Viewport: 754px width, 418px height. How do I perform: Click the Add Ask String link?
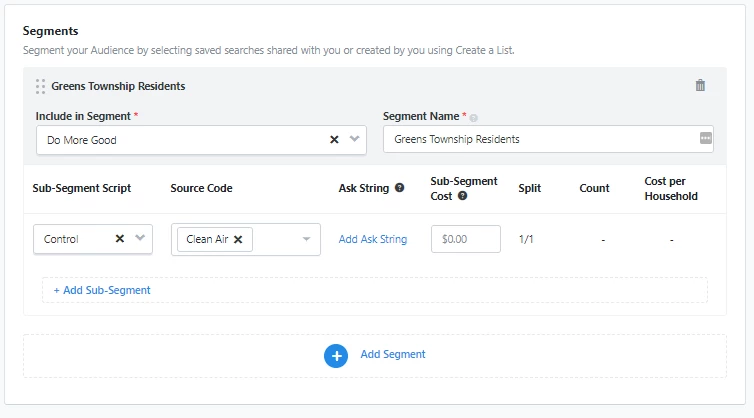(372, 239)
